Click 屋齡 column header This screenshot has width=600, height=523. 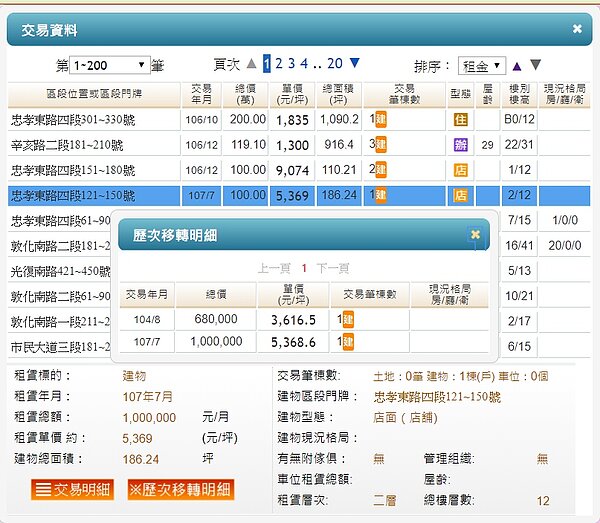(x=488, y=94)
